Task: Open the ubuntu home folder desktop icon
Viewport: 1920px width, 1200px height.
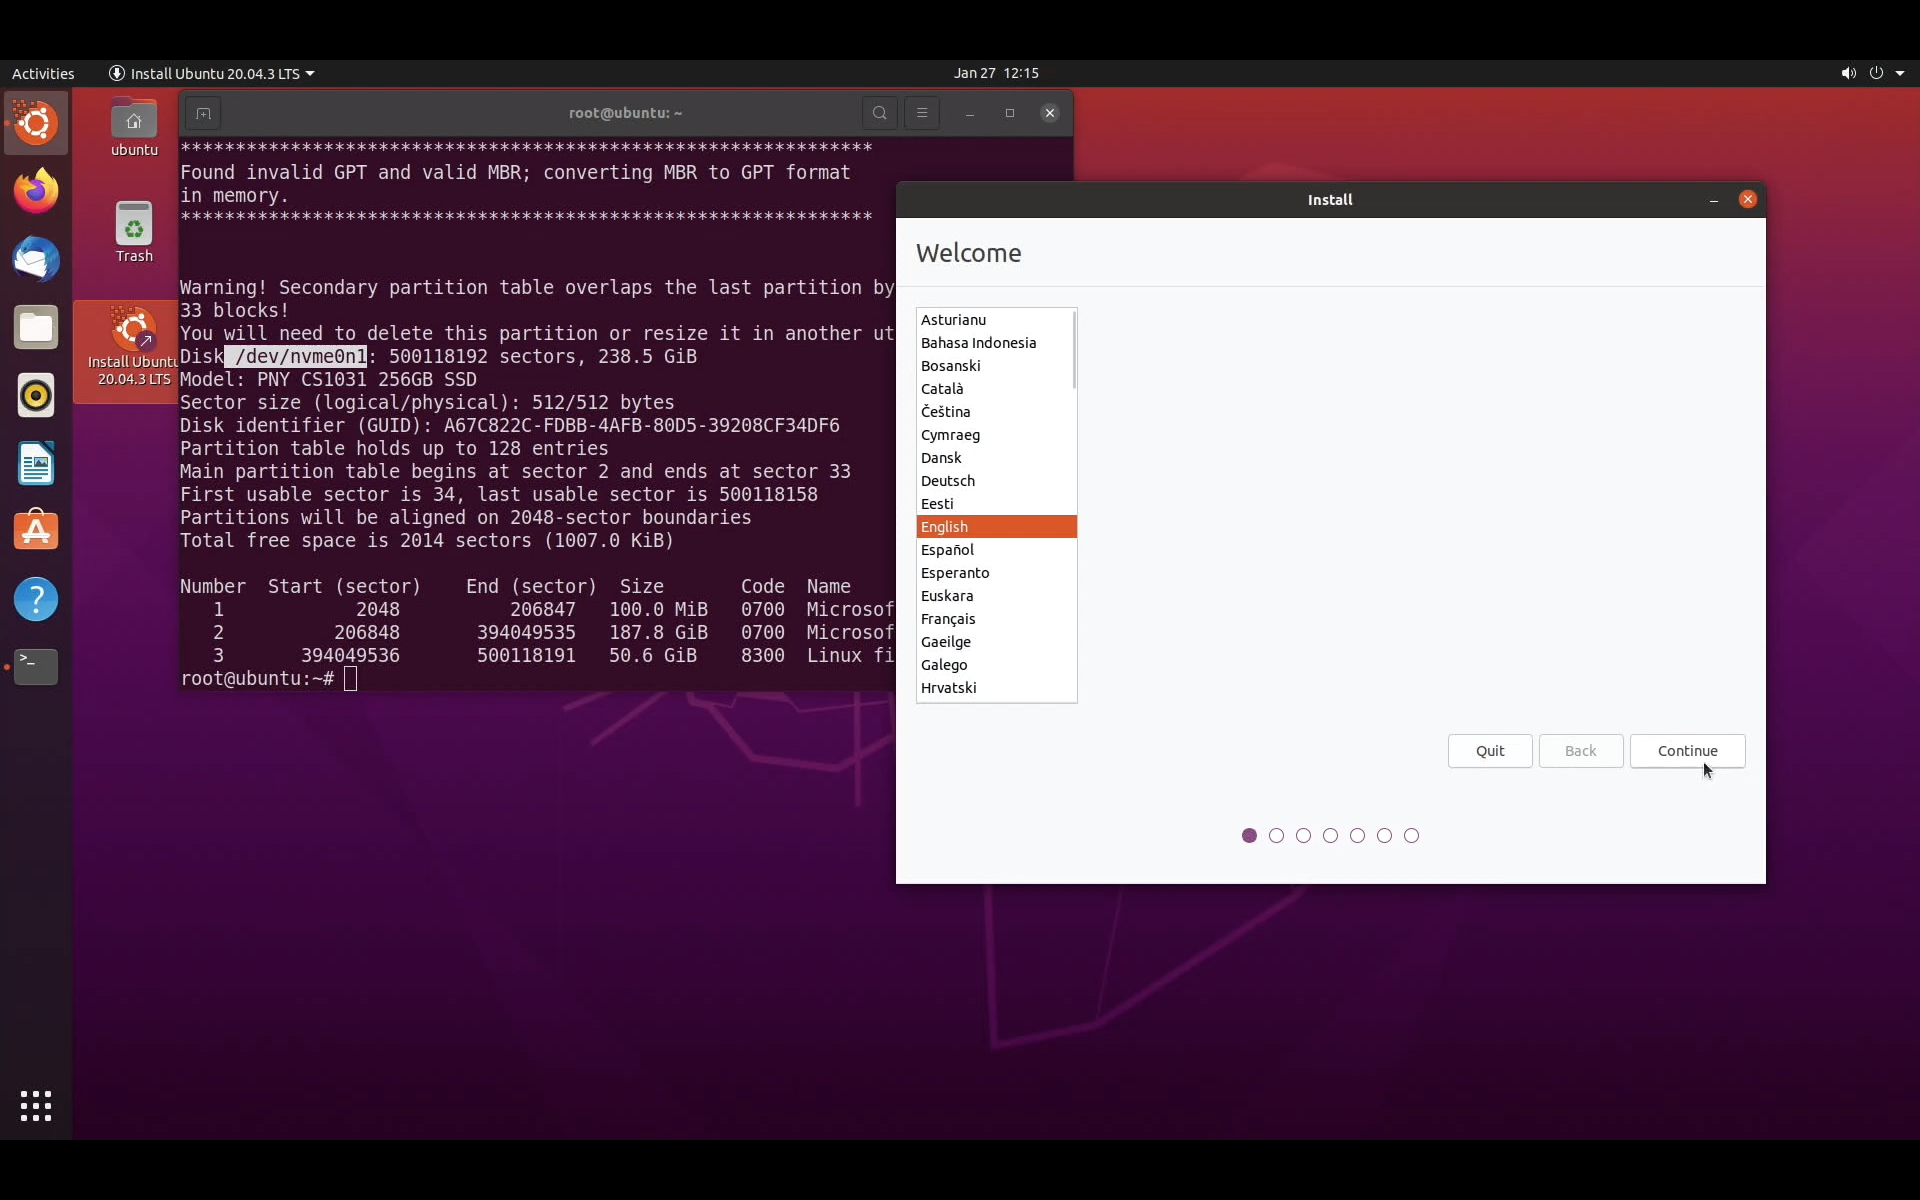Action: click(x=134, y=128)
